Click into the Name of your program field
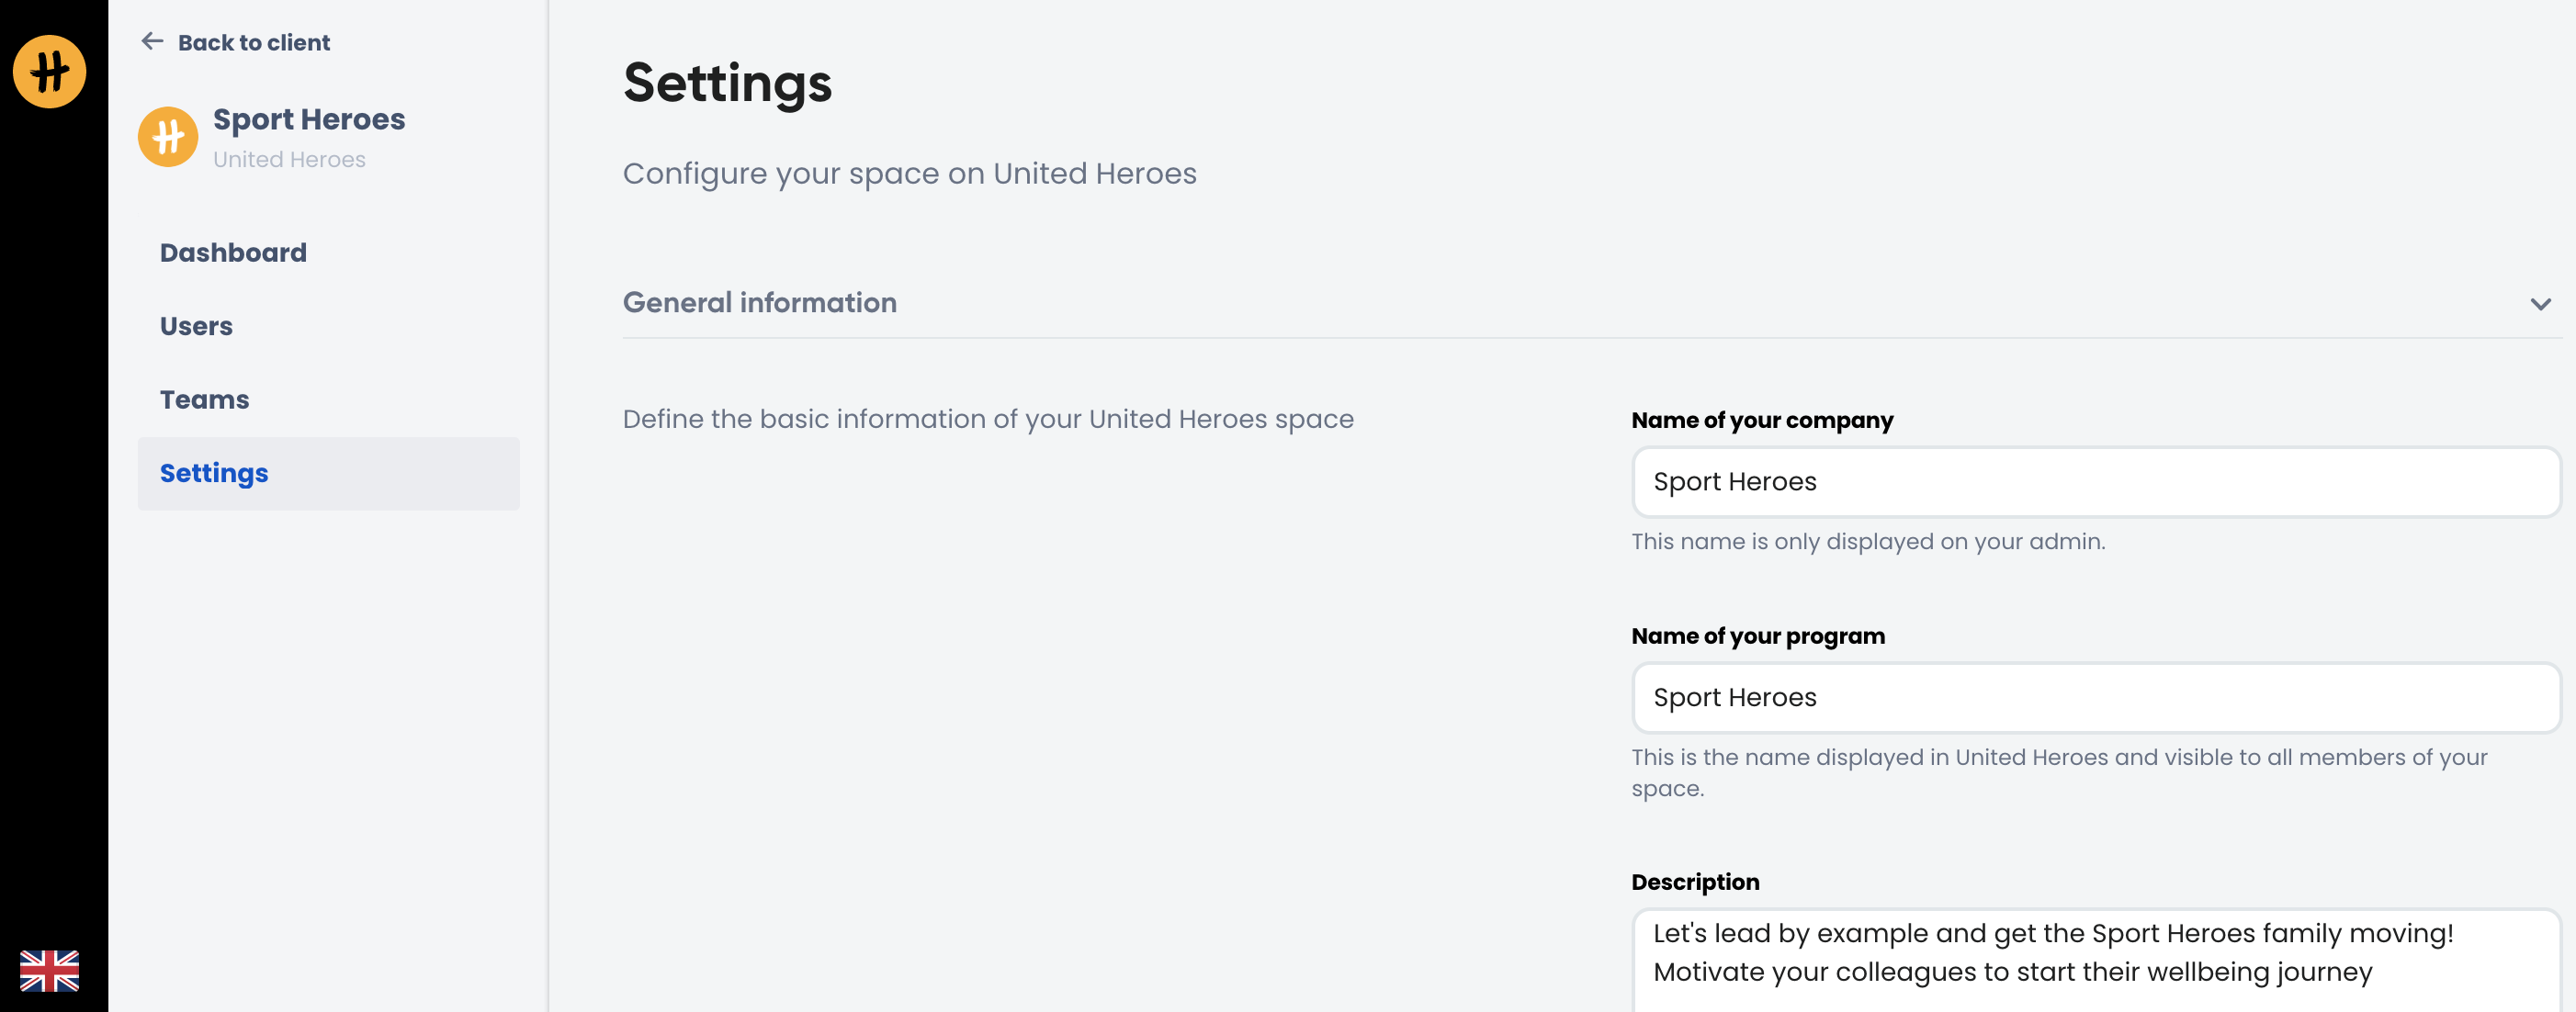 [2095, 698]
